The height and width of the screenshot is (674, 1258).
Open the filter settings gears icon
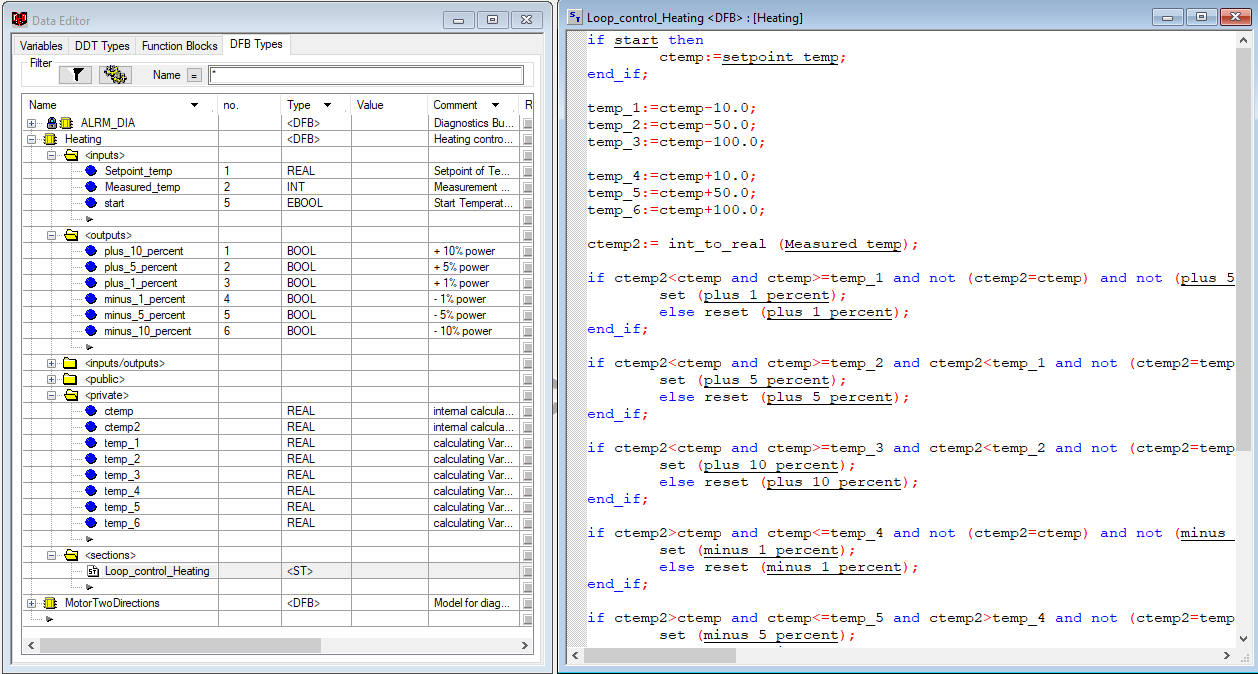click(115, 75)
